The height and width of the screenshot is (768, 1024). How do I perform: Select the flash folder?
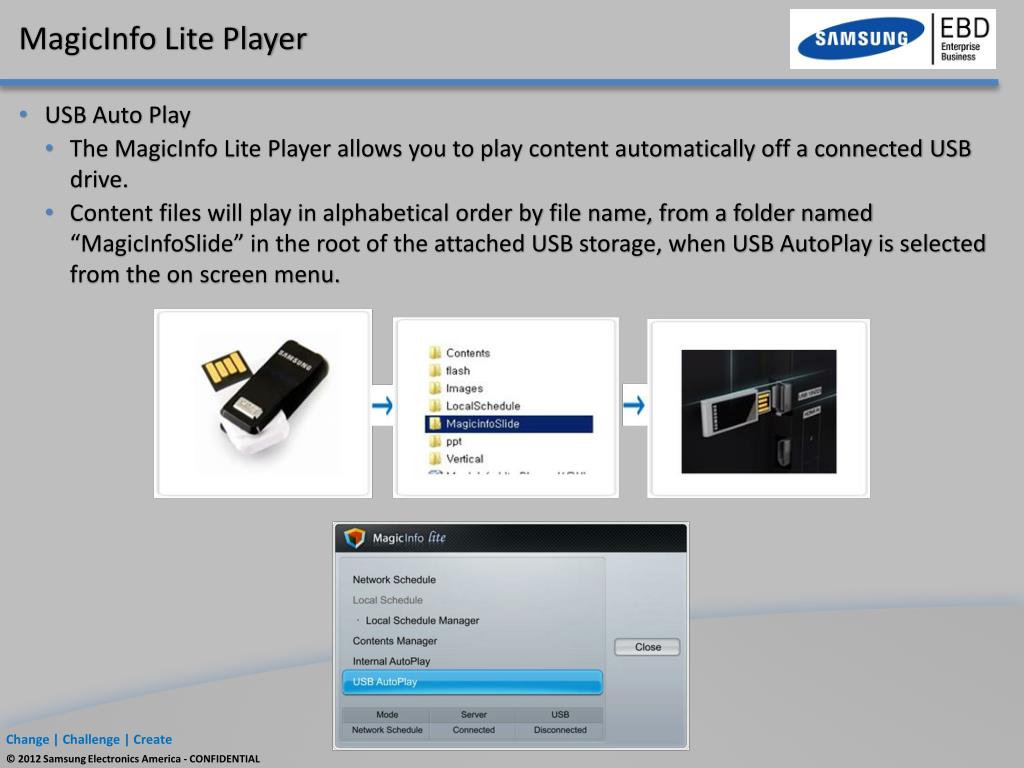coord(450,370)
